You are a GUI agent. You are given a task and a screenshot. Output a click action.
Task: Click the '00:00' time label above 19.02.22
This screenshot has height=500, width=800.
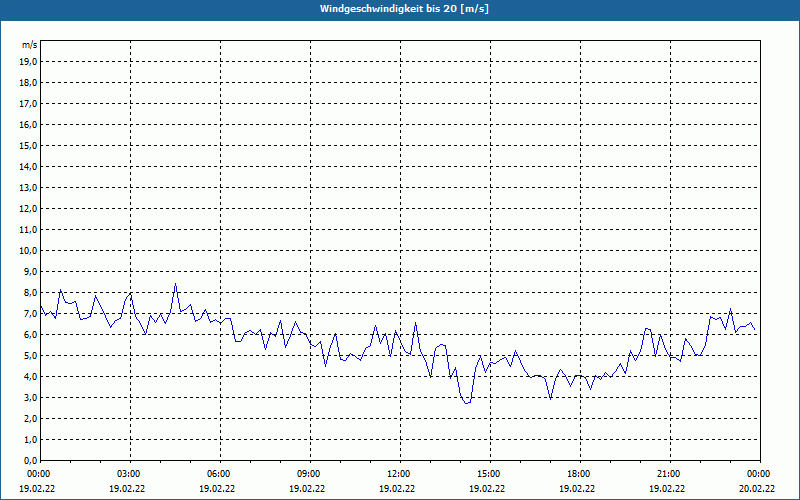pos(38,474)
